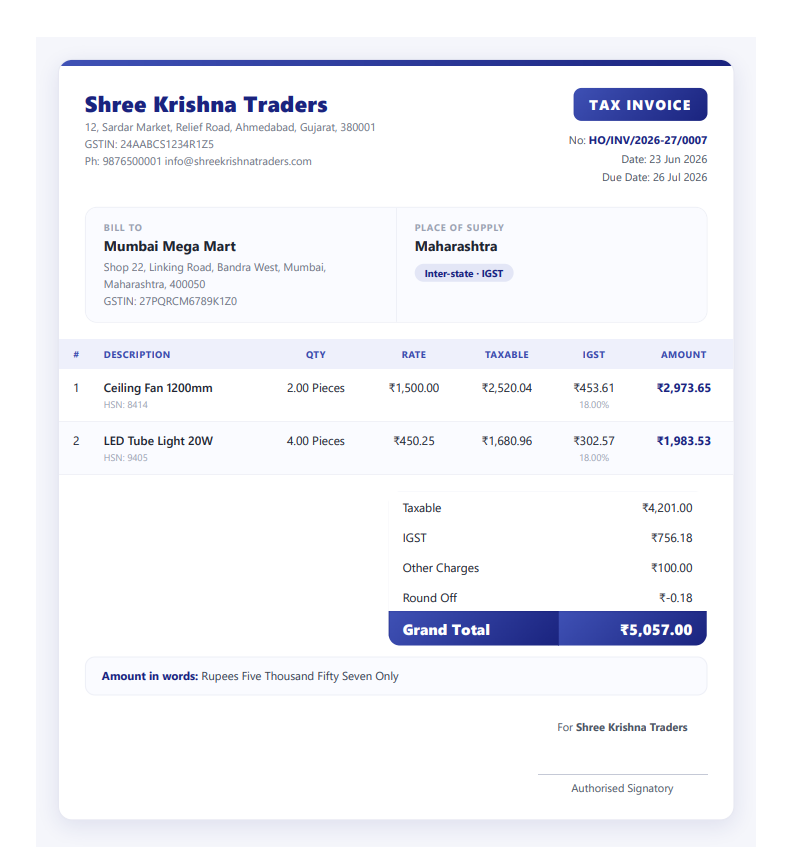Click the ₹450.25 rate cell
This screenshot has height=847, width=793.
click(414, 441)
